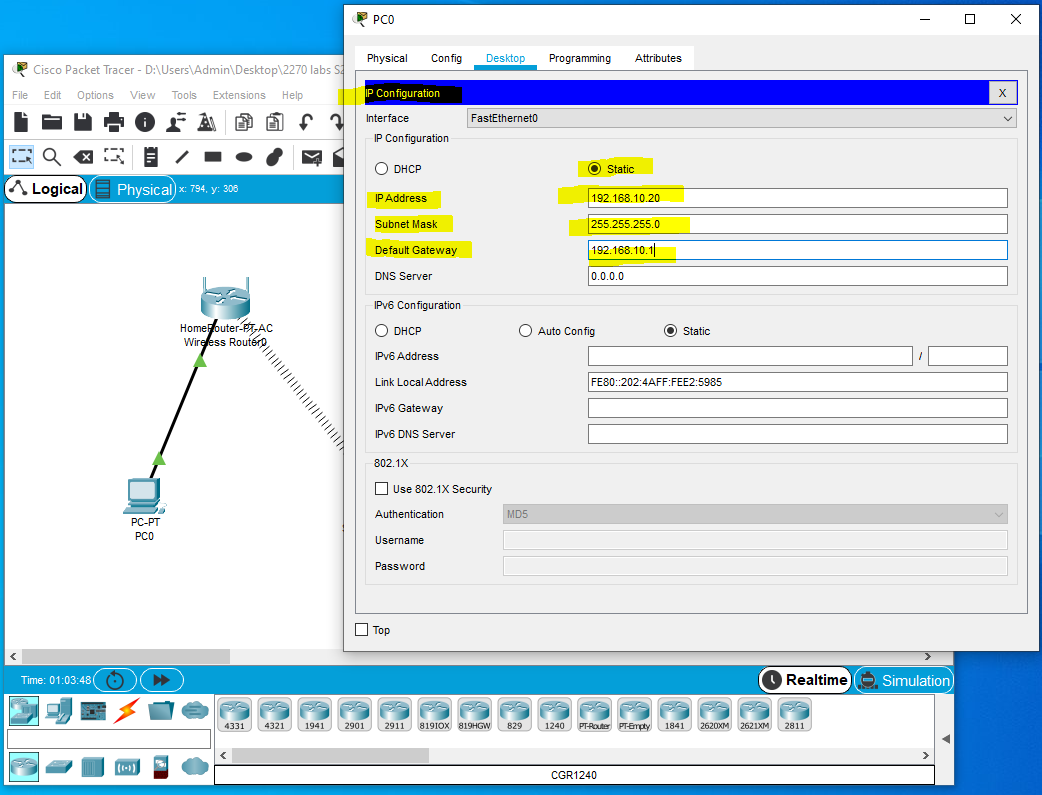The height and width of the screenshot is (795, 1042).
Task: Open the Authentication dropdown
Action: 755,513
